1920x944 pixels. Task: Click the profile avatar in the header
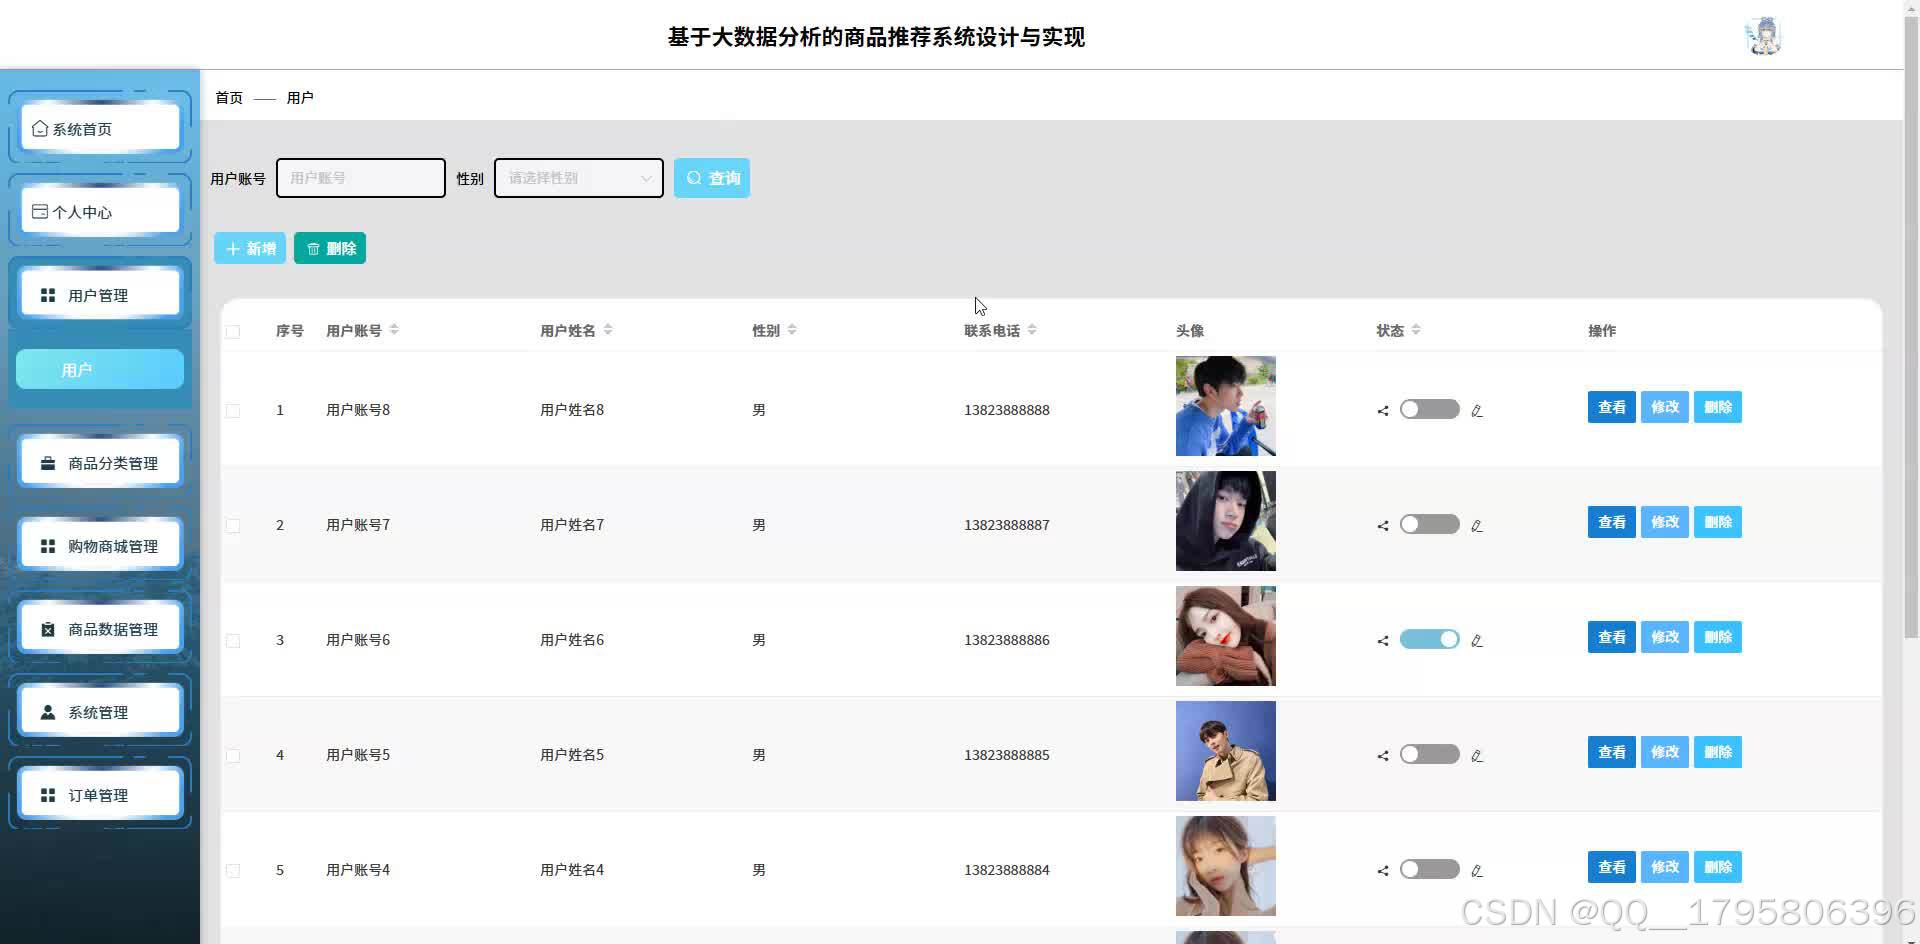[1763, 36]
